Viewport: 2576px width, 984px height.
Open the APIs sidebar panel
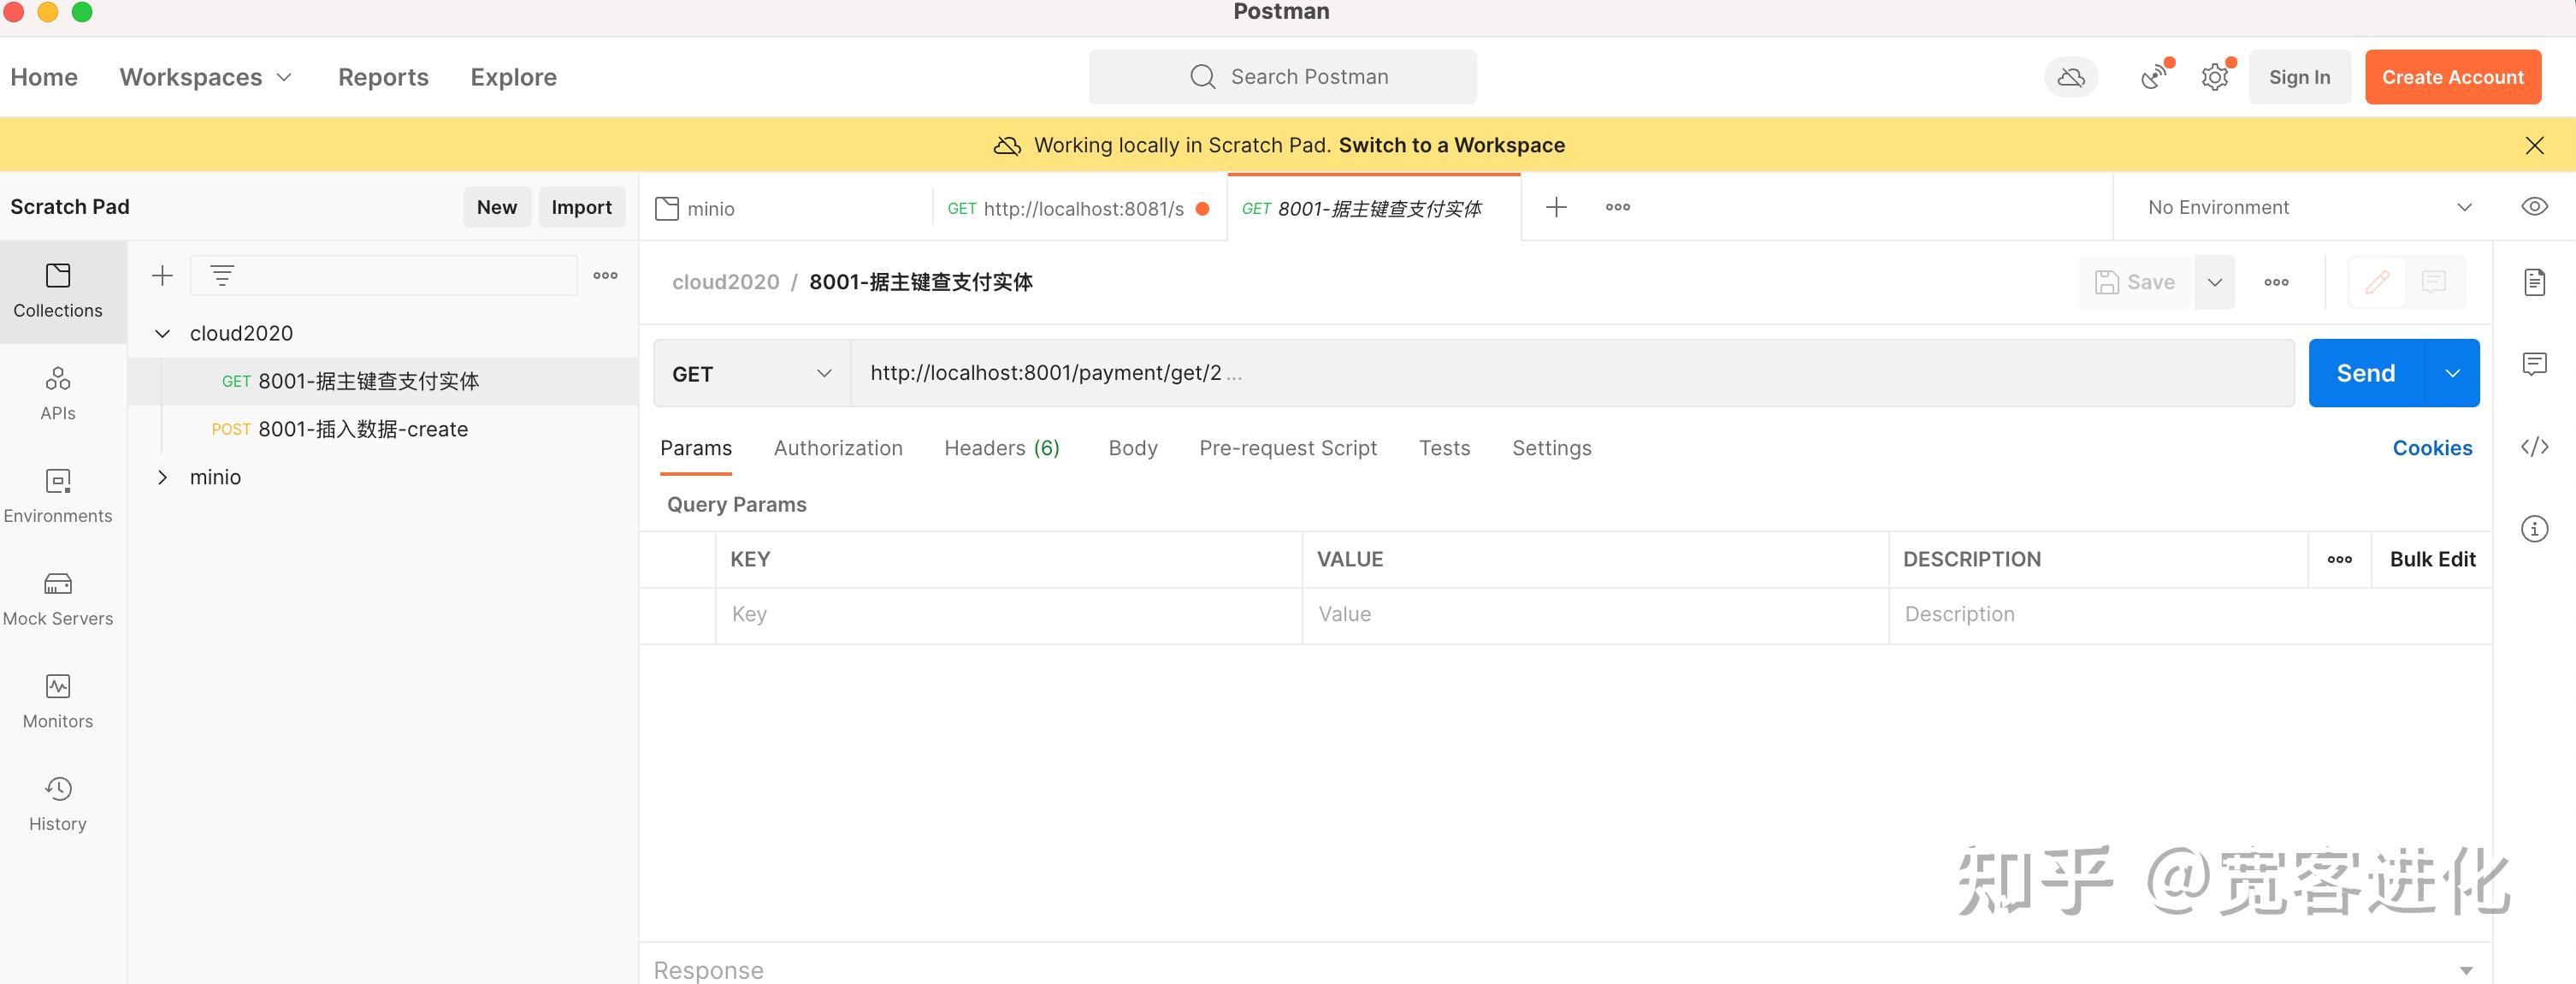tap(58, 393)
